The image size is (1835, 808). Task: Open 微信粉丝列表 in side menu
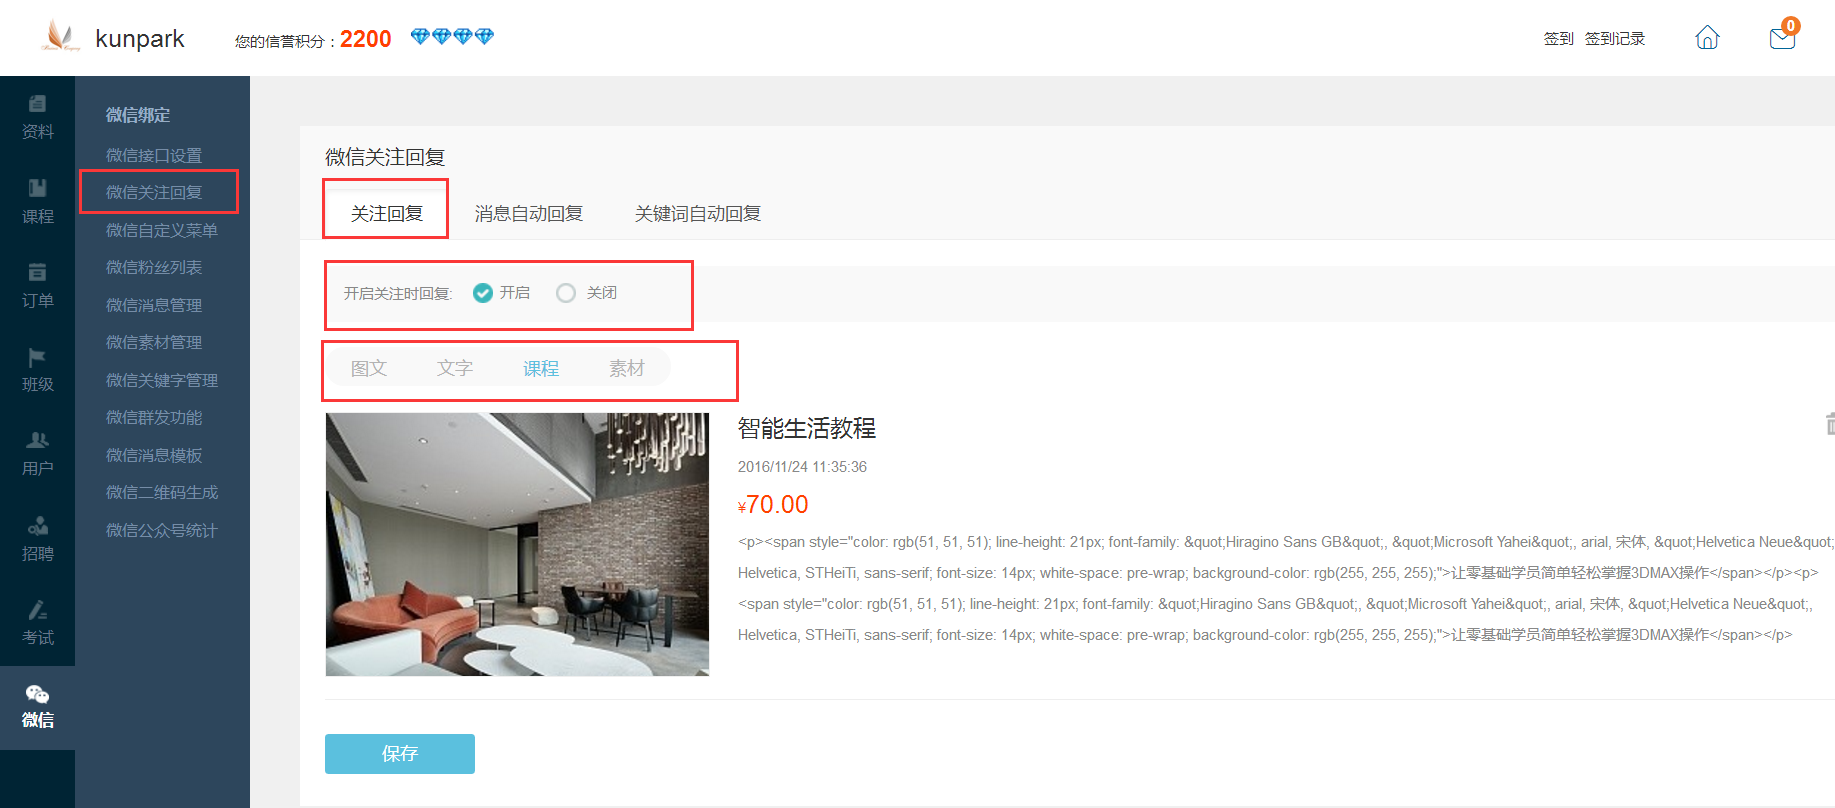(x=154, y=268)
